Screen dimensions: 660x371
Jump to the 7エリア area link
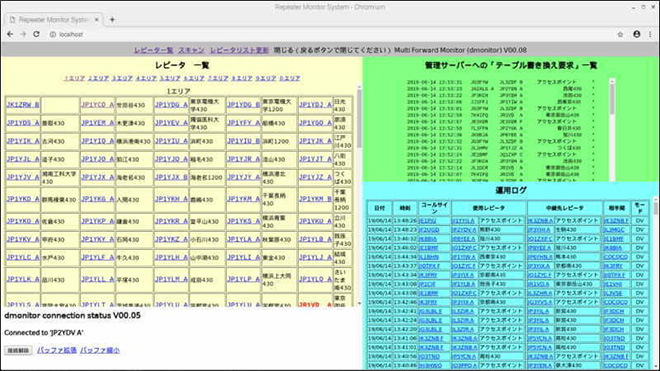click(x=218, y=78)
